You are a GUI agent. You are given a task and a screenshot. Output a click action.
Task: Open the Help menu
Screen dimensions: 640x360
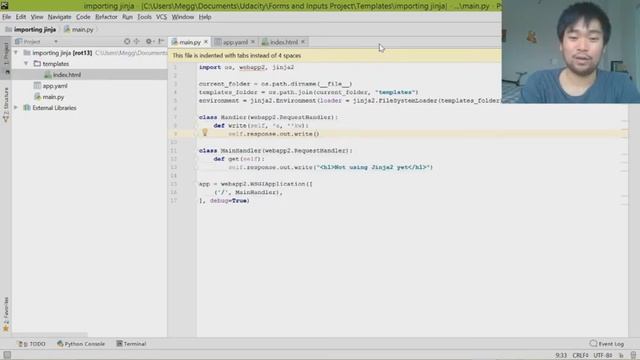pos(205,17)
